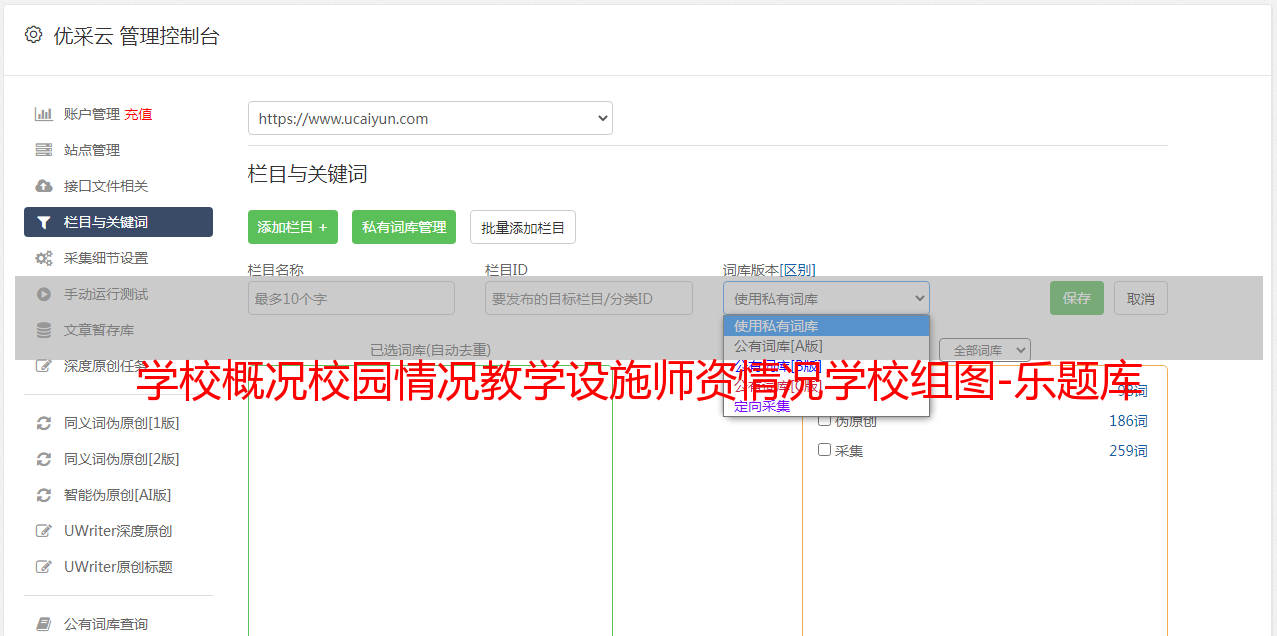Open 私有词库管理
Image resolution: width=1277 pixels, height=636 pixels.
pyautogui.click(x=404, y=227)
